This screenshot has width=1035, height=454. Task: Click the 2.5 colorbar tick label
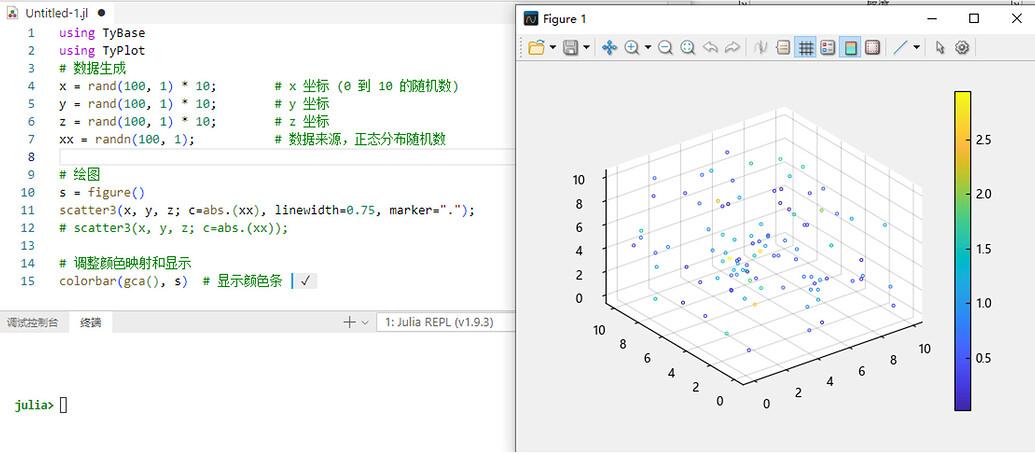point(984,141)
